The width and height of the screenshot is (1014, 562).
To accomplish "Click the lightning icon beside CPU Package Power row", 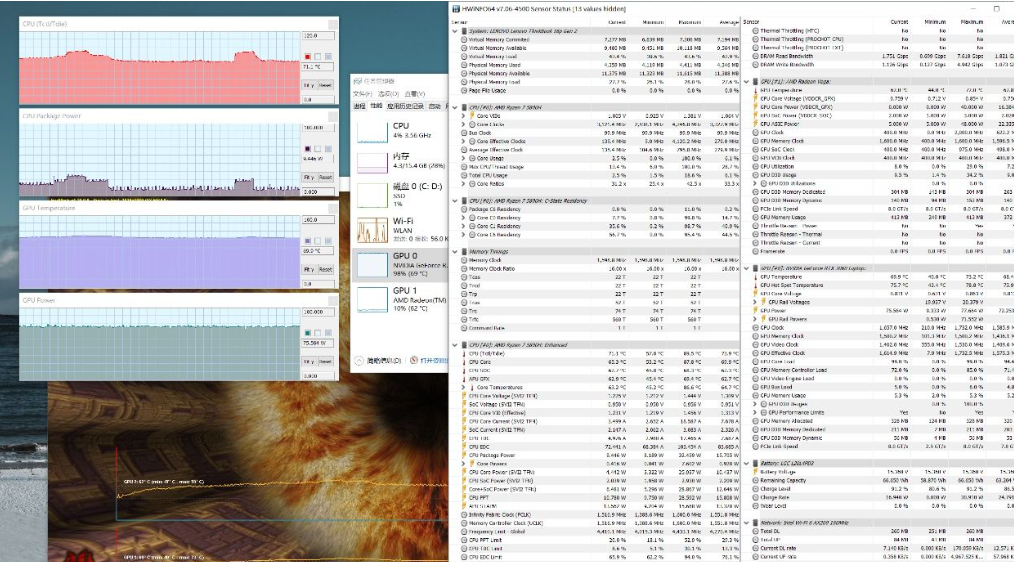I will coord(464,455).
